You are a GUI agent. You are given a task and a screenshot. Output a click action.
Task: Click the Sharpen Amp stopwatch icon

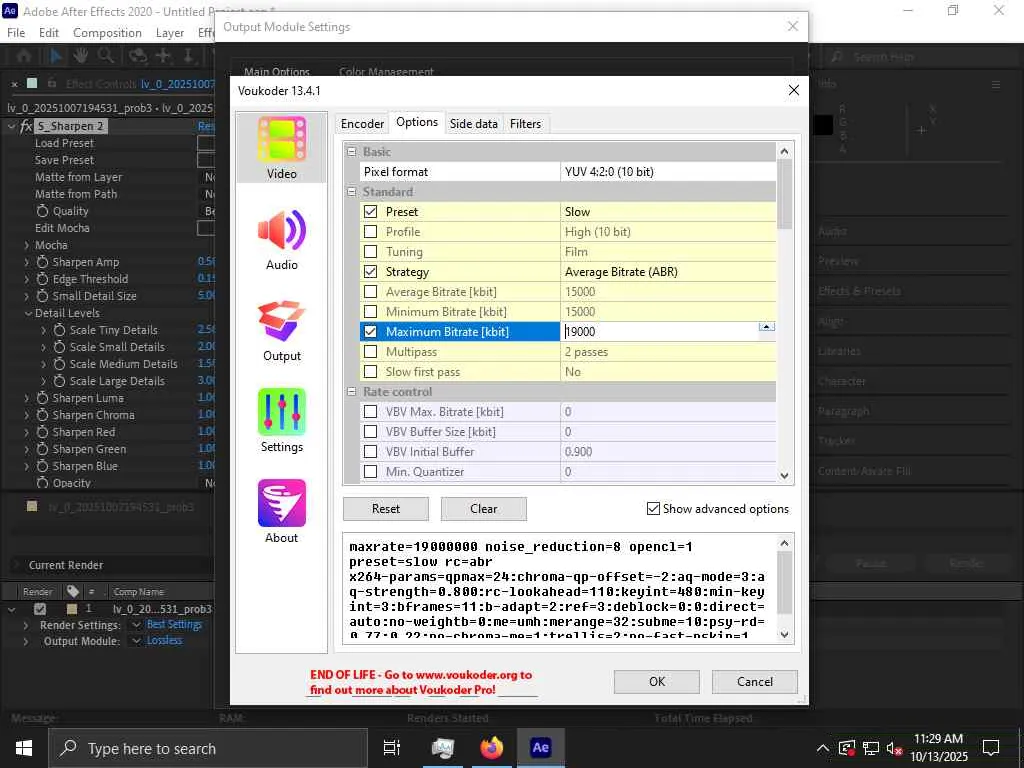42,262
